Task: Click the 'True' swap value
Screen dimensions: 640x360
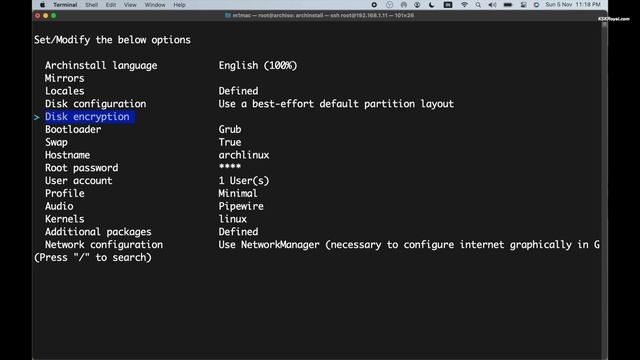Action: pos(230,142)
